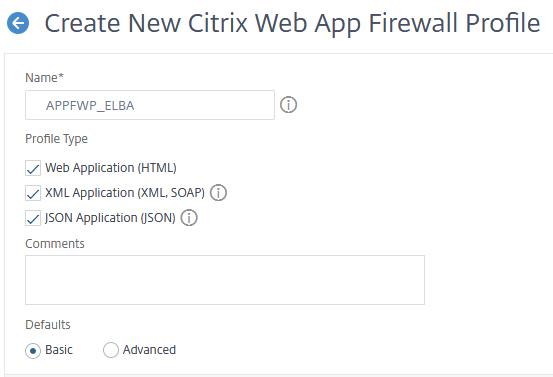The width and height of the screenshot is (553, 377).
Task: Click the Profile Type section label
Action: (56, 139)
